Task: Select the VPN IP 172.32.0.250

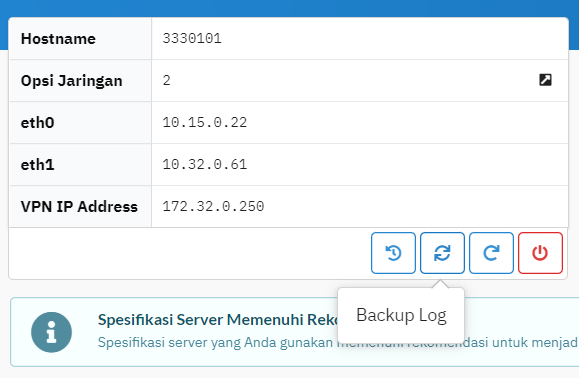Action: point(213,206)
